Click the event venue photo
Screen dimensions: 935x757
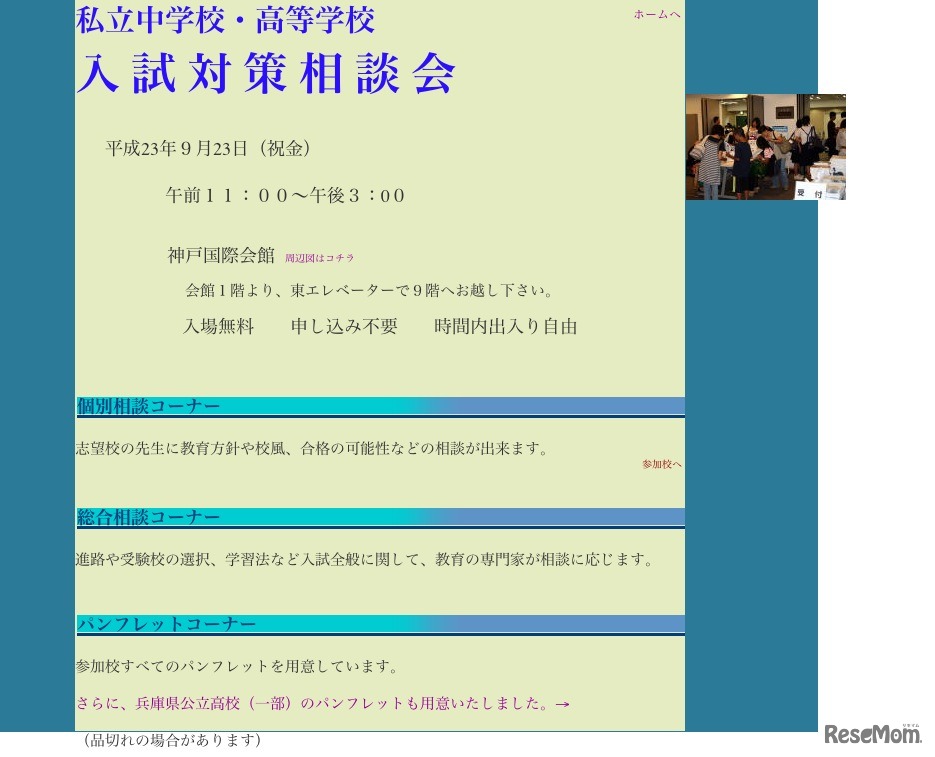point(765,145)
